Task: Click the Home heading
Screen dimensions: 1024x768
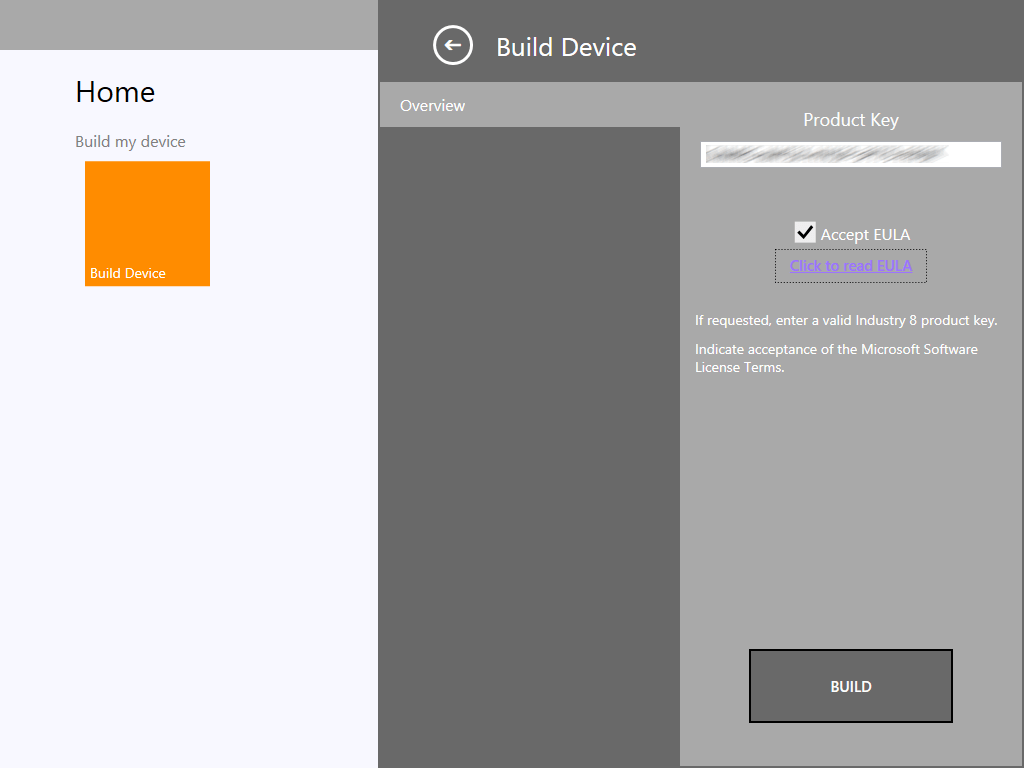Action: pos(115,91)
